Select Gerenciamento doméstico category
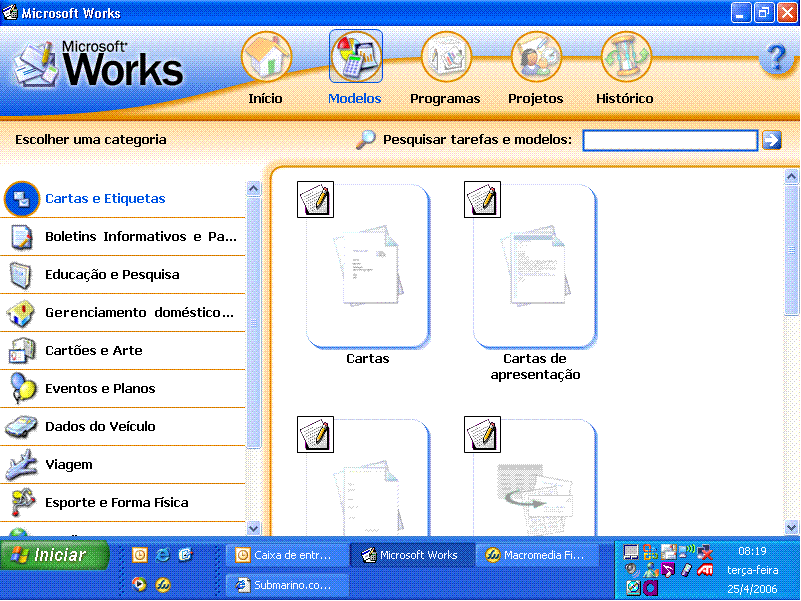Image resolution: width=801 pixels, height=601 pixels. (123, 313)
